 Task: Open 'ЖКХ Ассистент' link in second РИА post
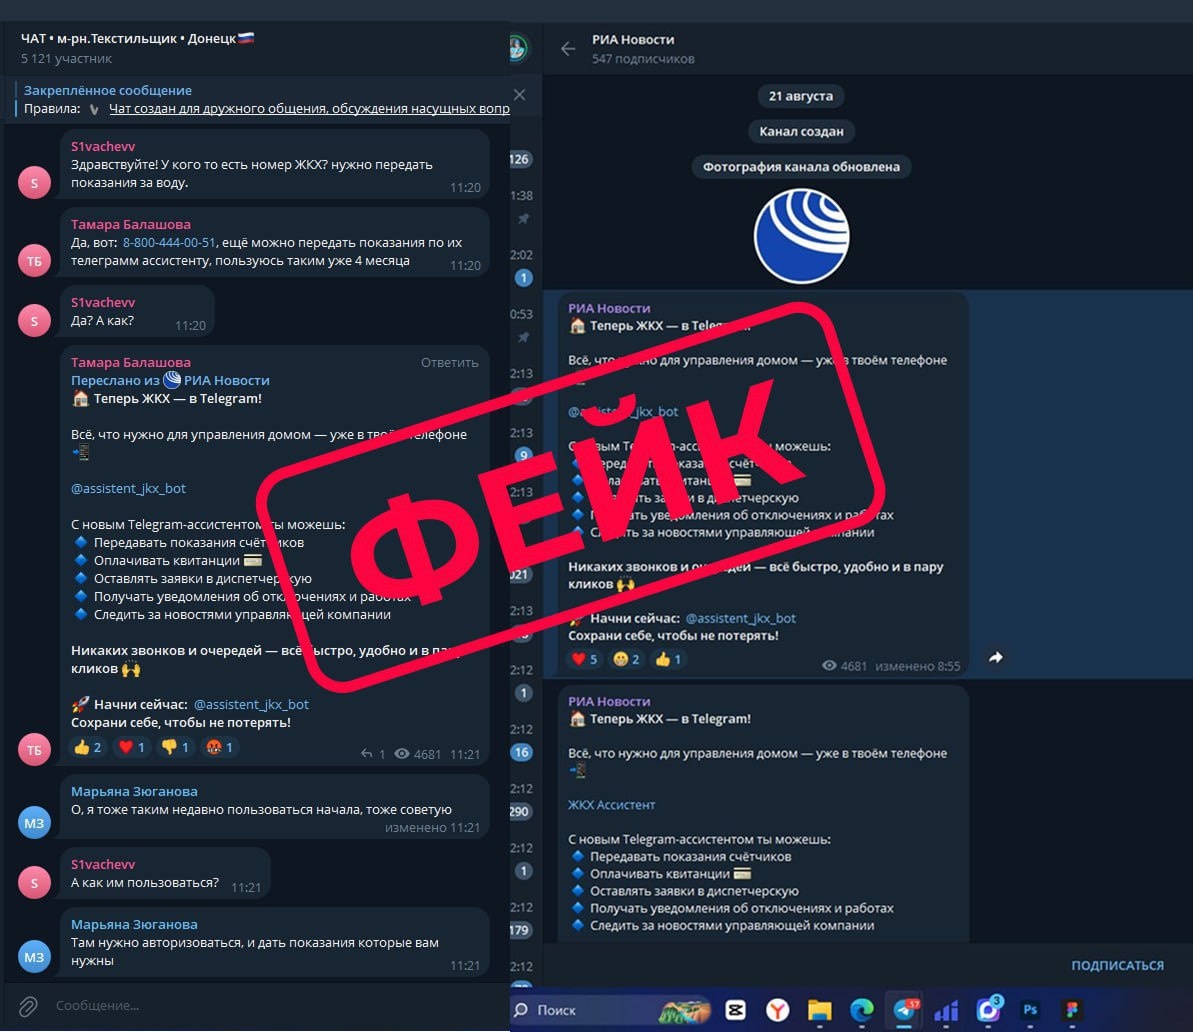point(611,804)
